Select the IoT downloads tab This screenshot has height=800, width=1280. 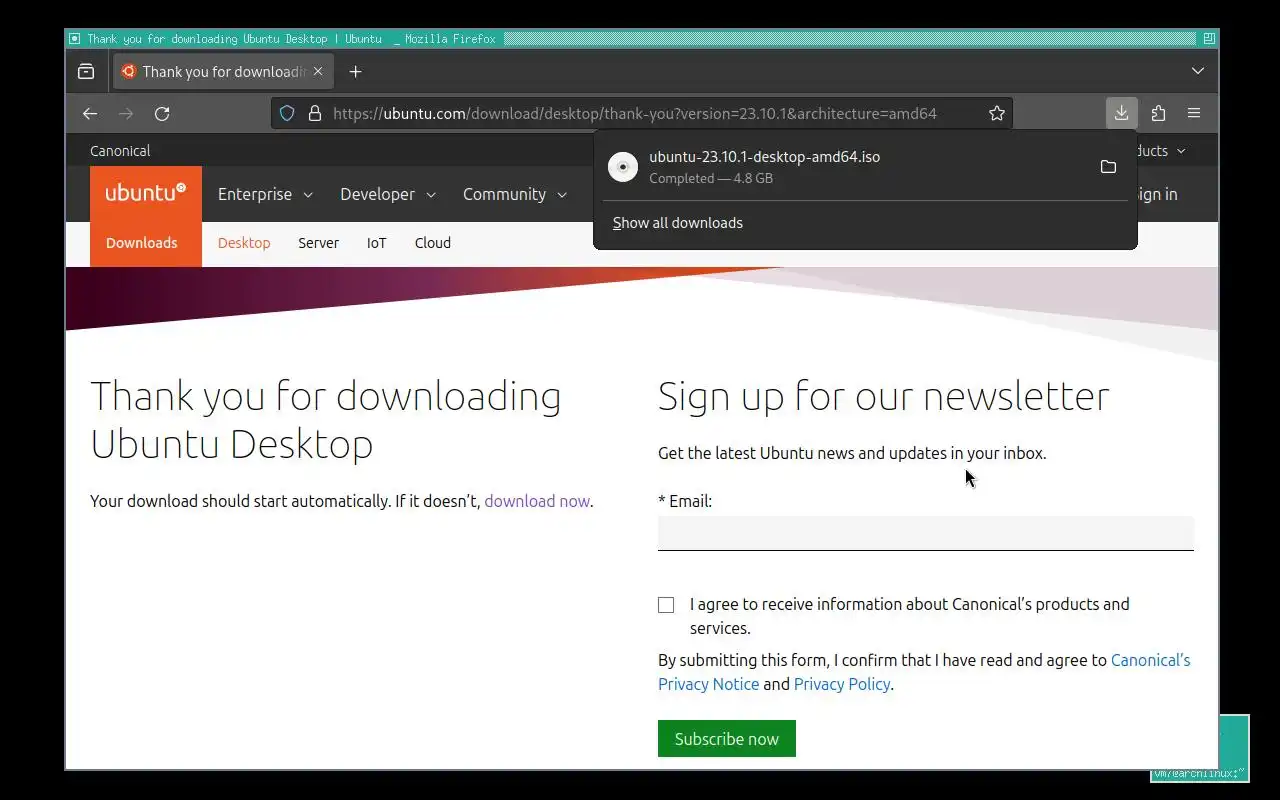[x=376, y=243]
